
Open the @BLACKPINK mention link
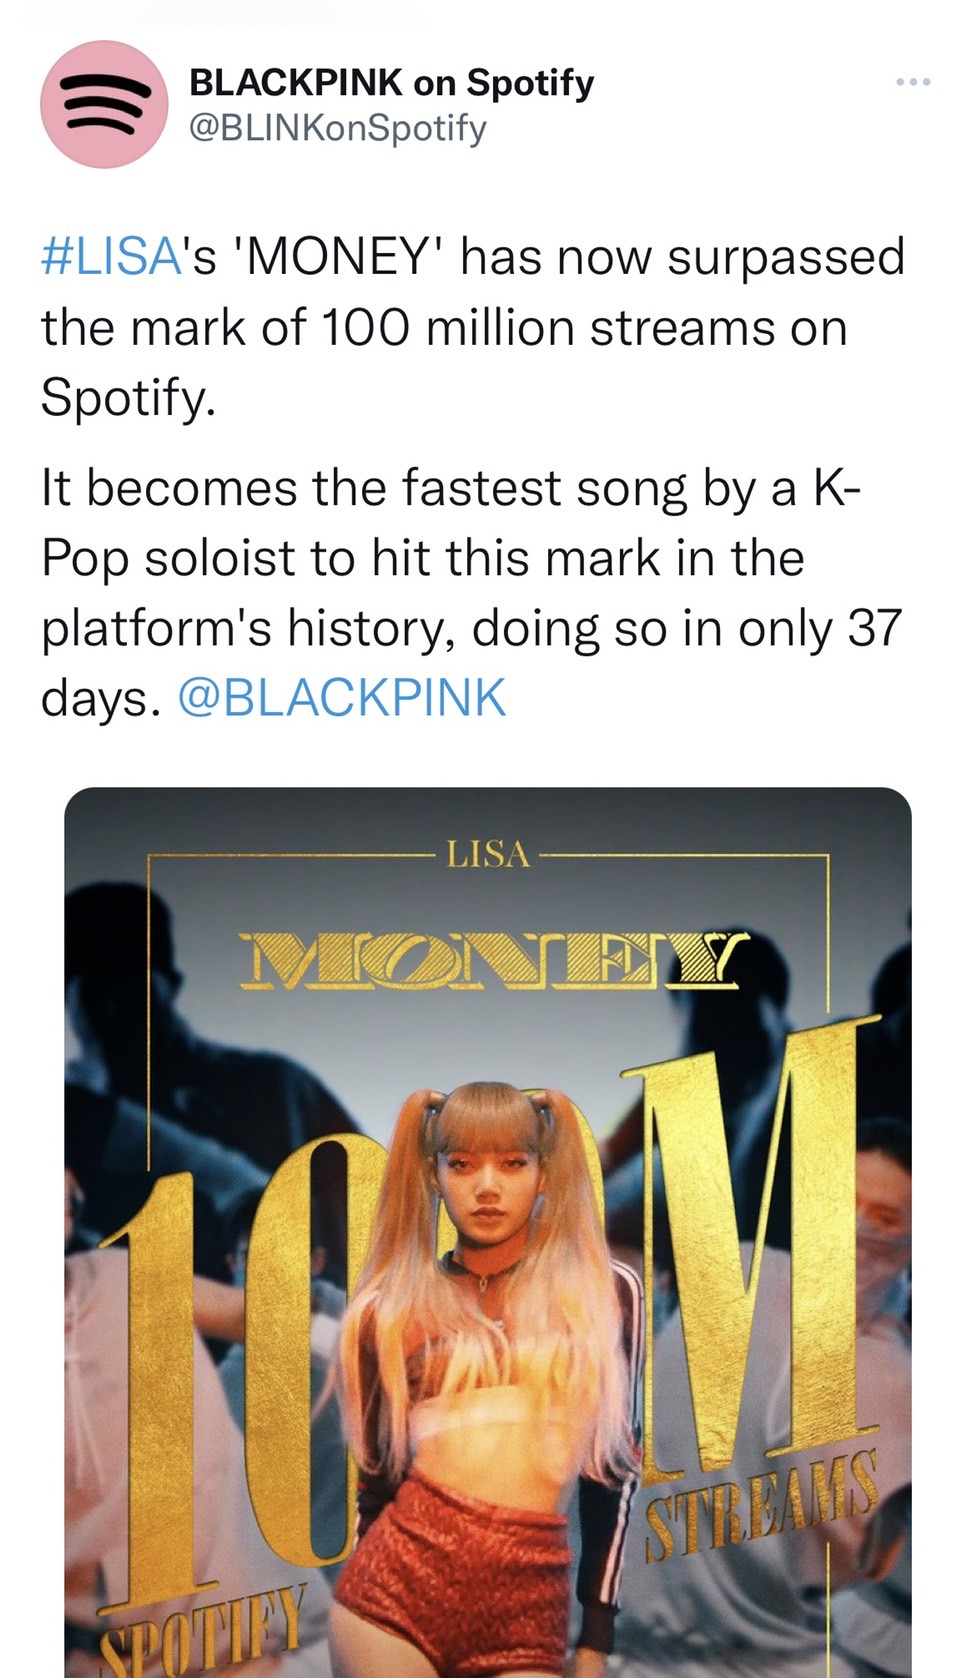coord(342,697)
